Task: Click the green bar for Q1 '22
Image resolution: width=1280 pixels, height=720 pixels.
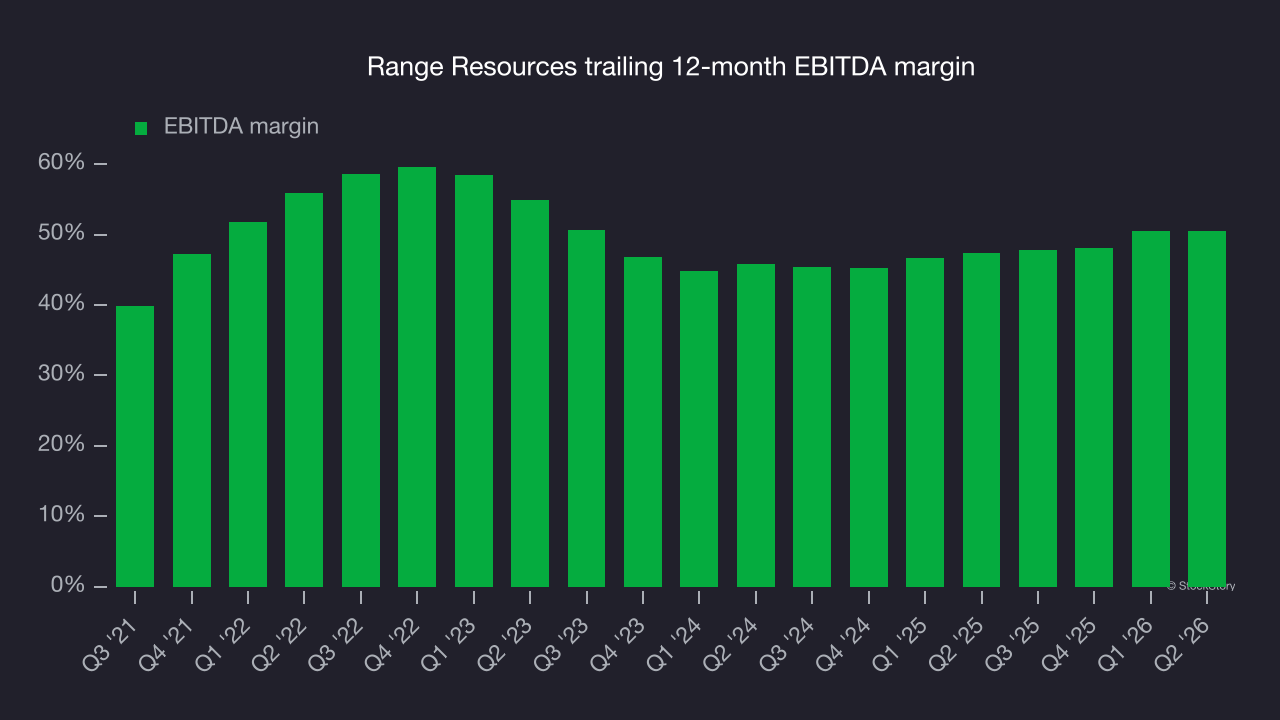Action: click(248, 404)
